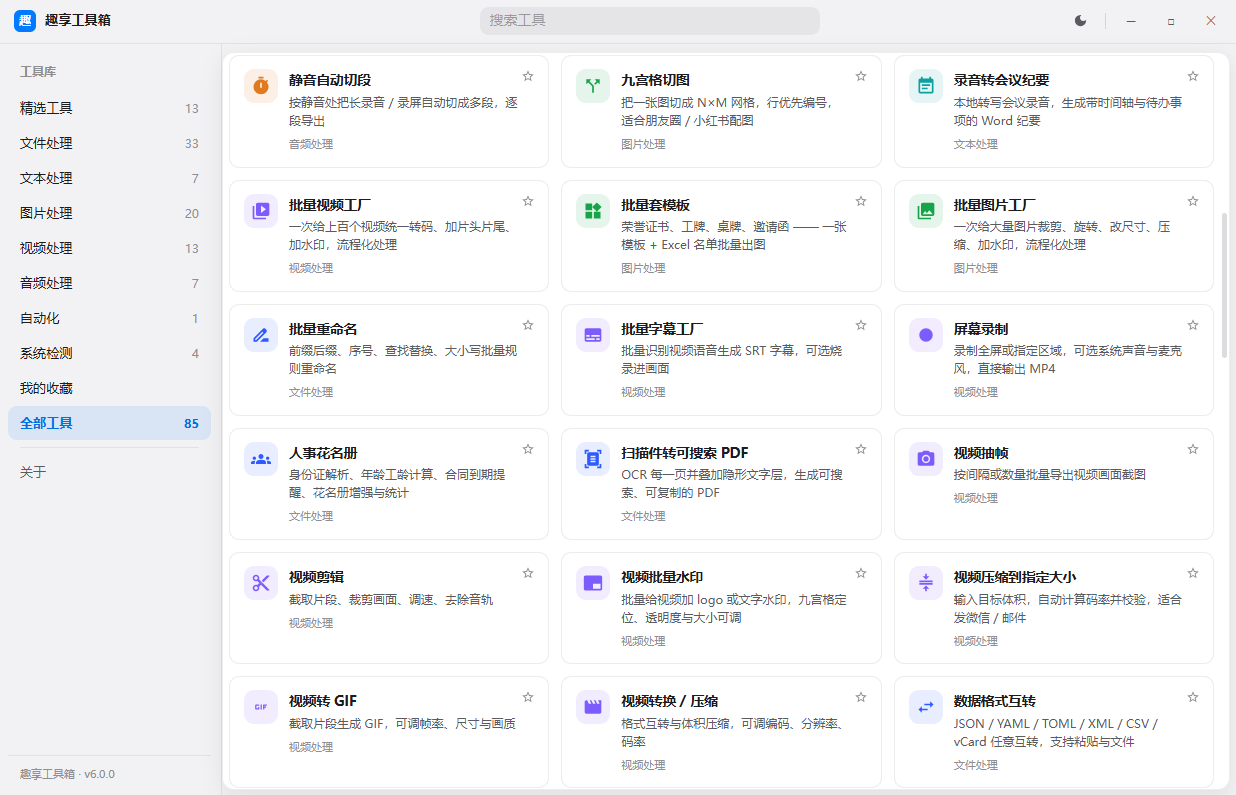Click the 批量套模板 green icon
This screenshot has height=795, width=1236.
coord(593,211)
